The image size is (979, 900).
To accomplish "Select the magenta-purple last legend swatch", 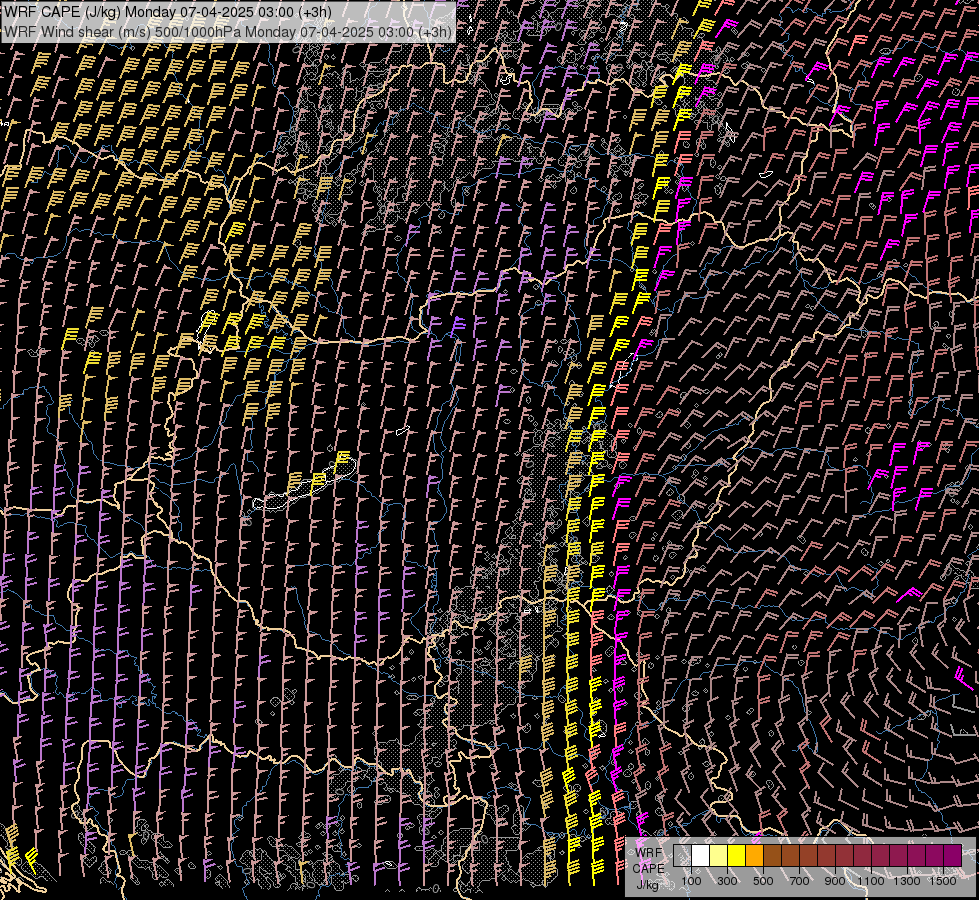I will [x=952, y=855].
